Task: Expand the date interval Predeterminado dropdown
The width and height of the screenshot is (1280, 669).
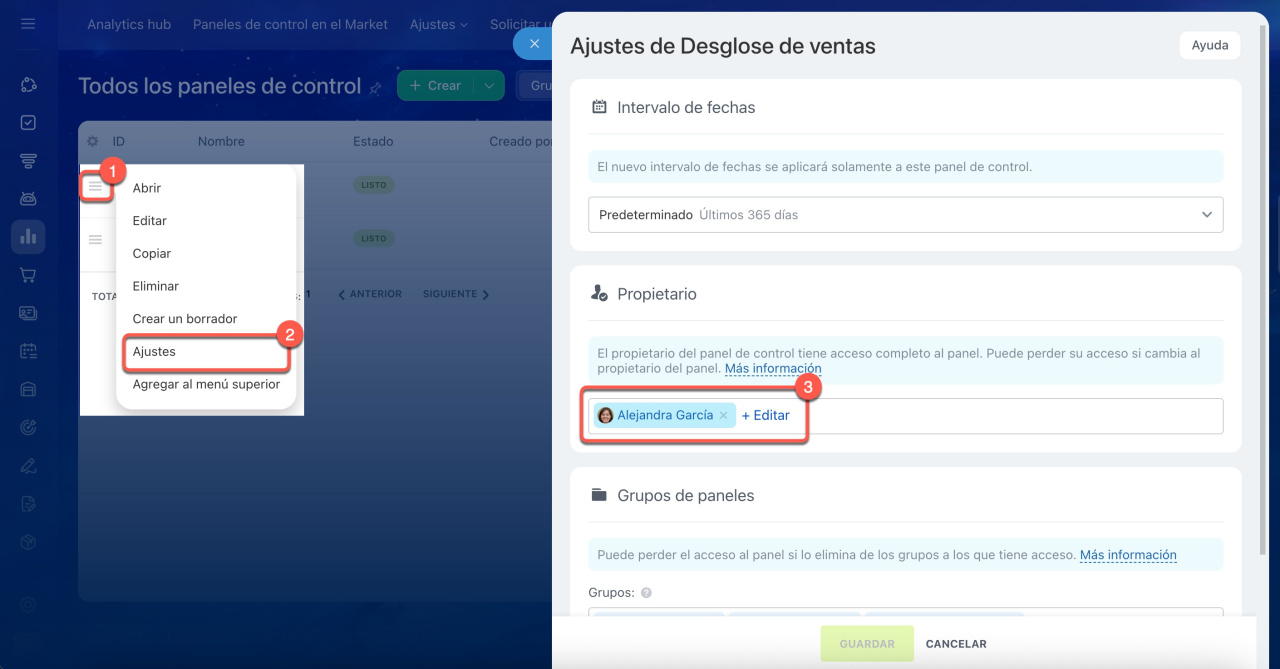Action: click(1207, 215)
